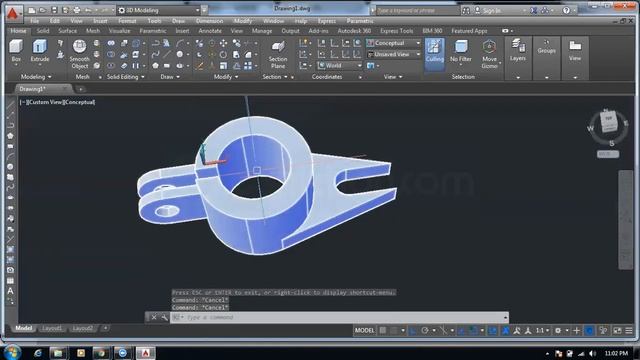Open the Groups panel button
Viewport: 640px width, 360px height.
coord(547,47)
